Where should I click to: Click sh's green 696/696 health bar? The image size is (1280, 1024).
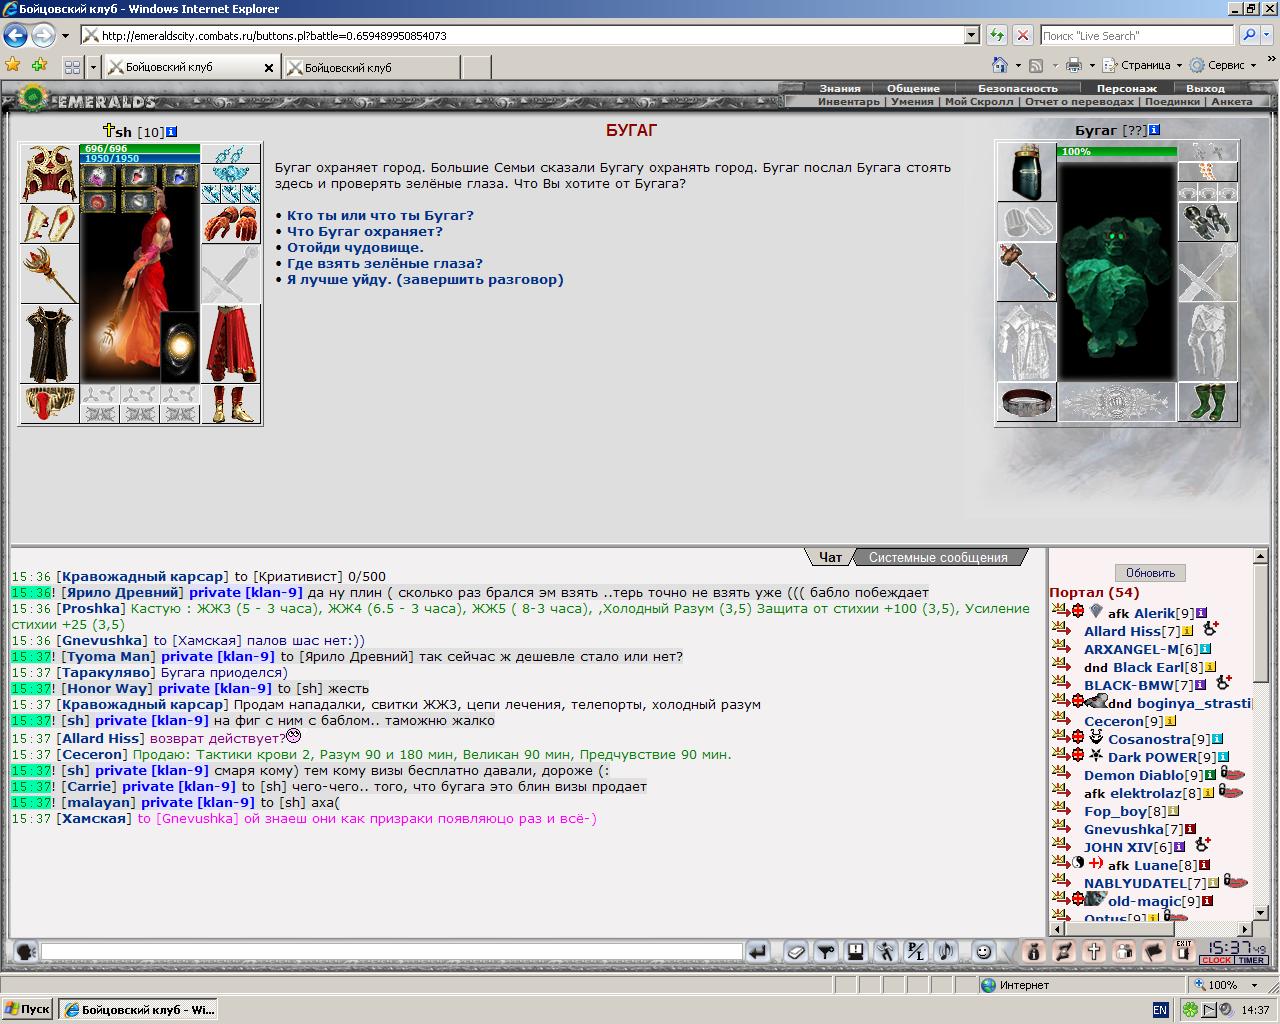coord(140,149)
